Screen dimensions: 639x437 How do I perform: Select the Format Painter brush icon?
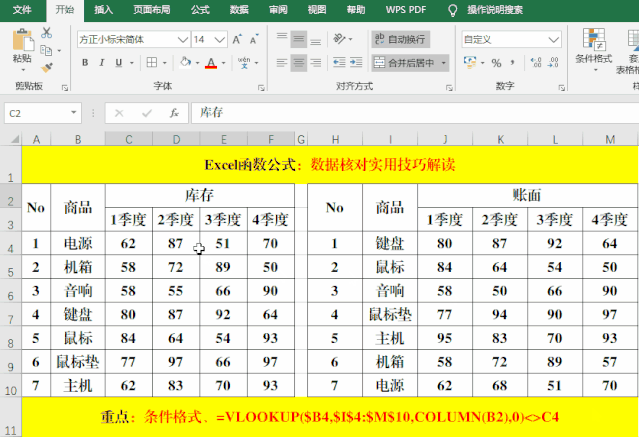[46, 66]
